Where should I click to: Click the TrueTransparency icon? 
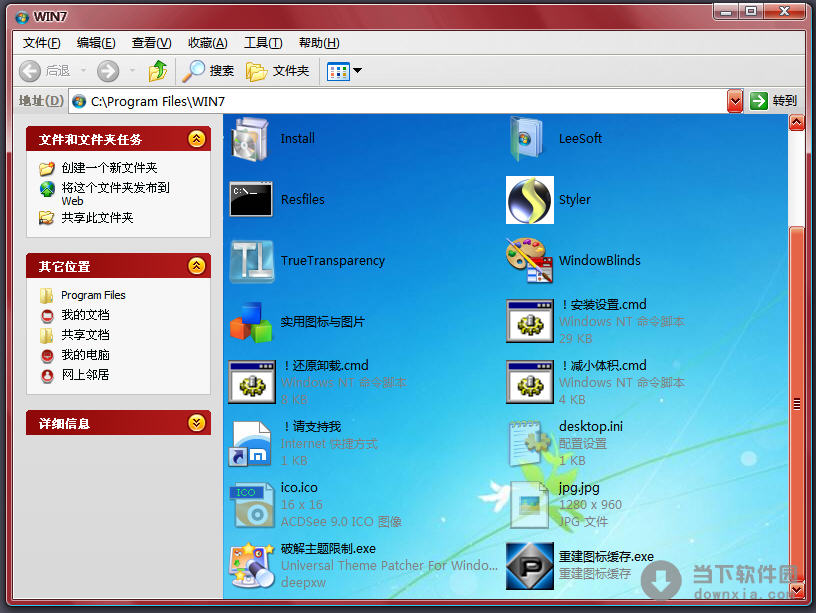click(x=251, y=261)
